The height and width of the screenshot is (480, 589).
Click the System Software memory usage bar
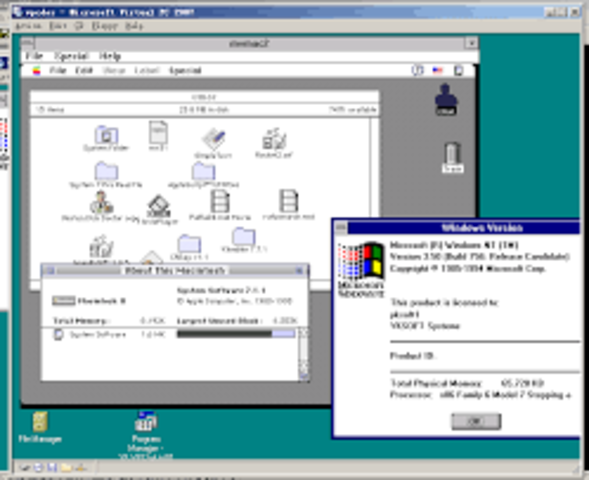pos(236,334)
